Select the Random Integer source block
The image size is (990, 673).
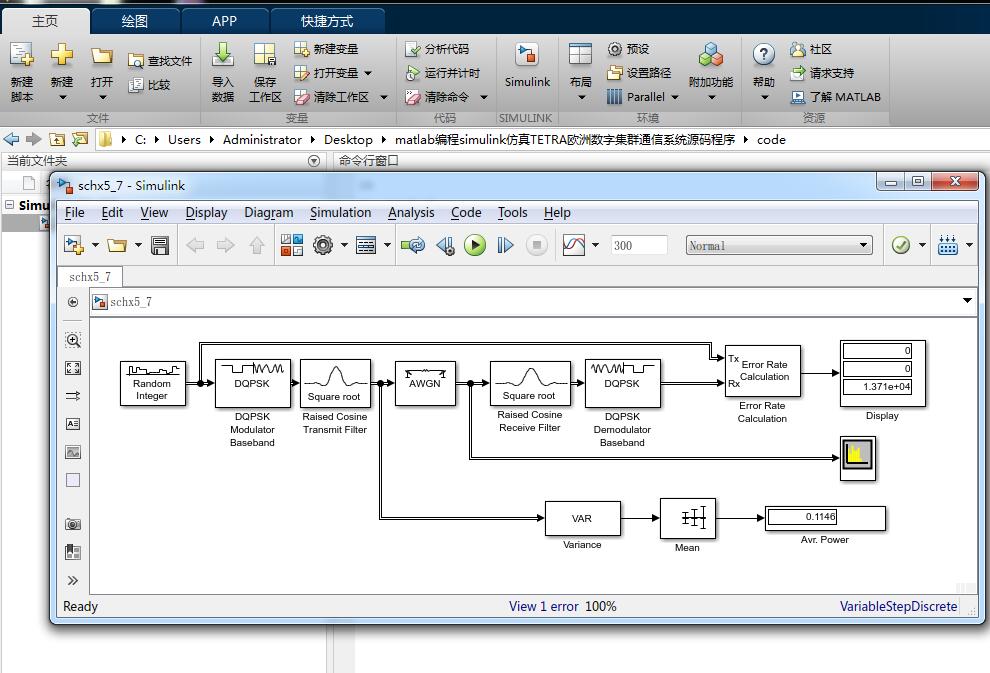152,383
